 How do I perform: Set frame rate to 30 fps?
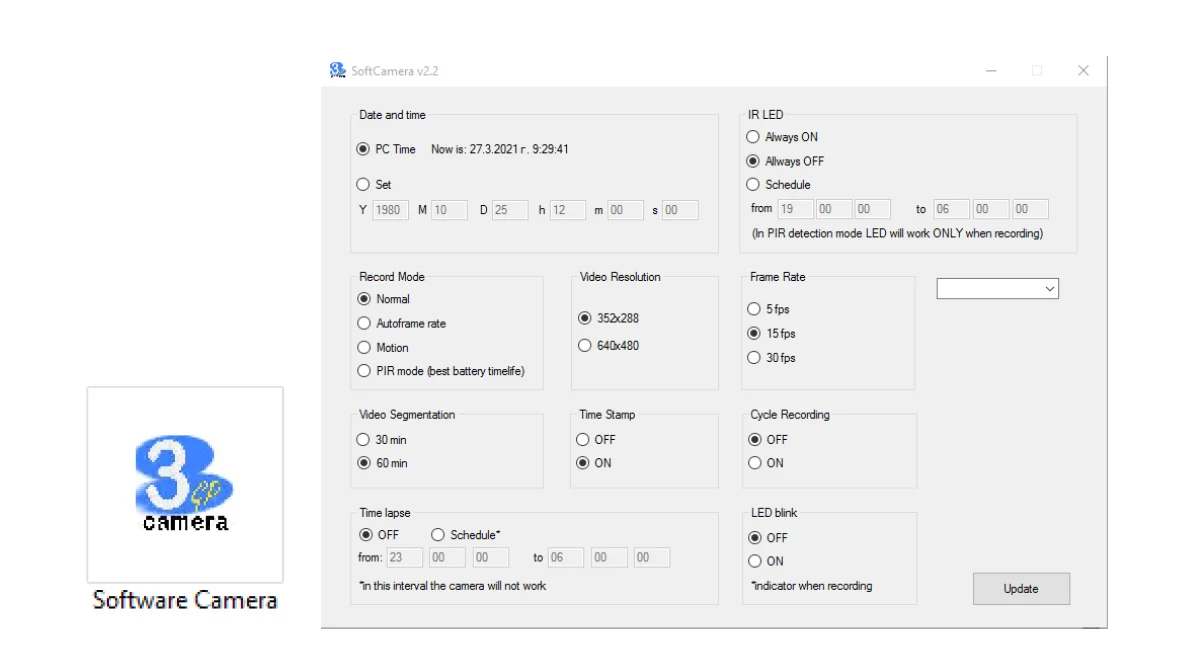(x=754, y=358)
